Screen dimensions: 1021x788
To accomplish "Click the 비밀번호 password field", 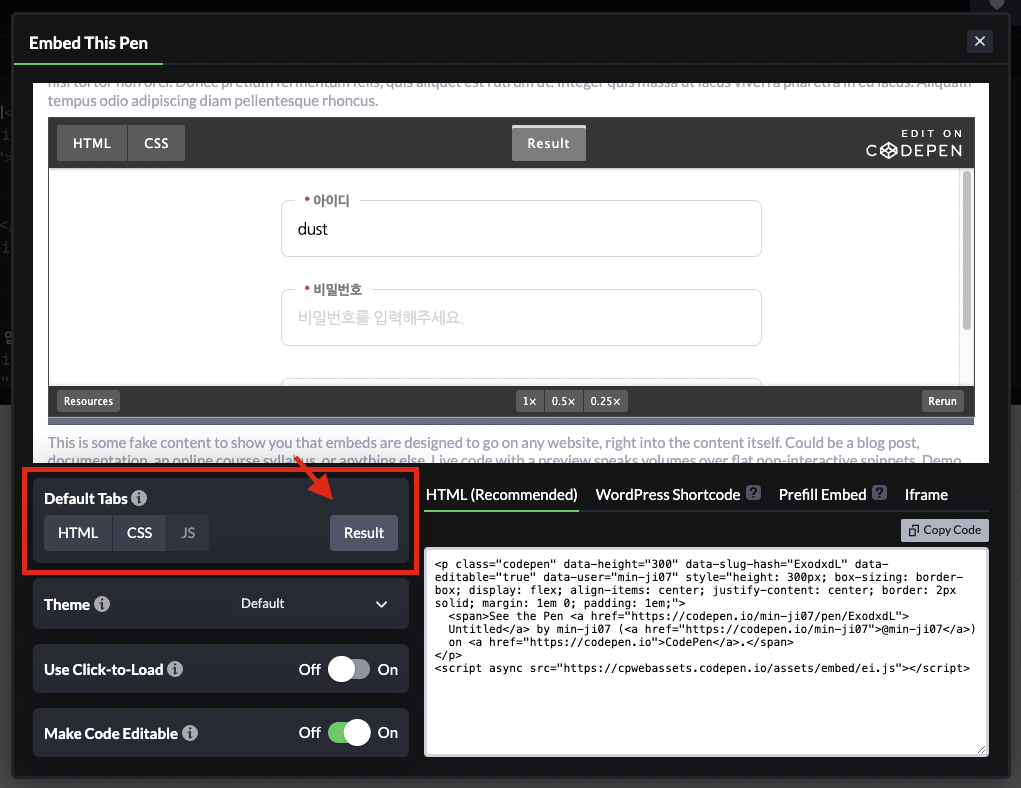I will point(522,318).
